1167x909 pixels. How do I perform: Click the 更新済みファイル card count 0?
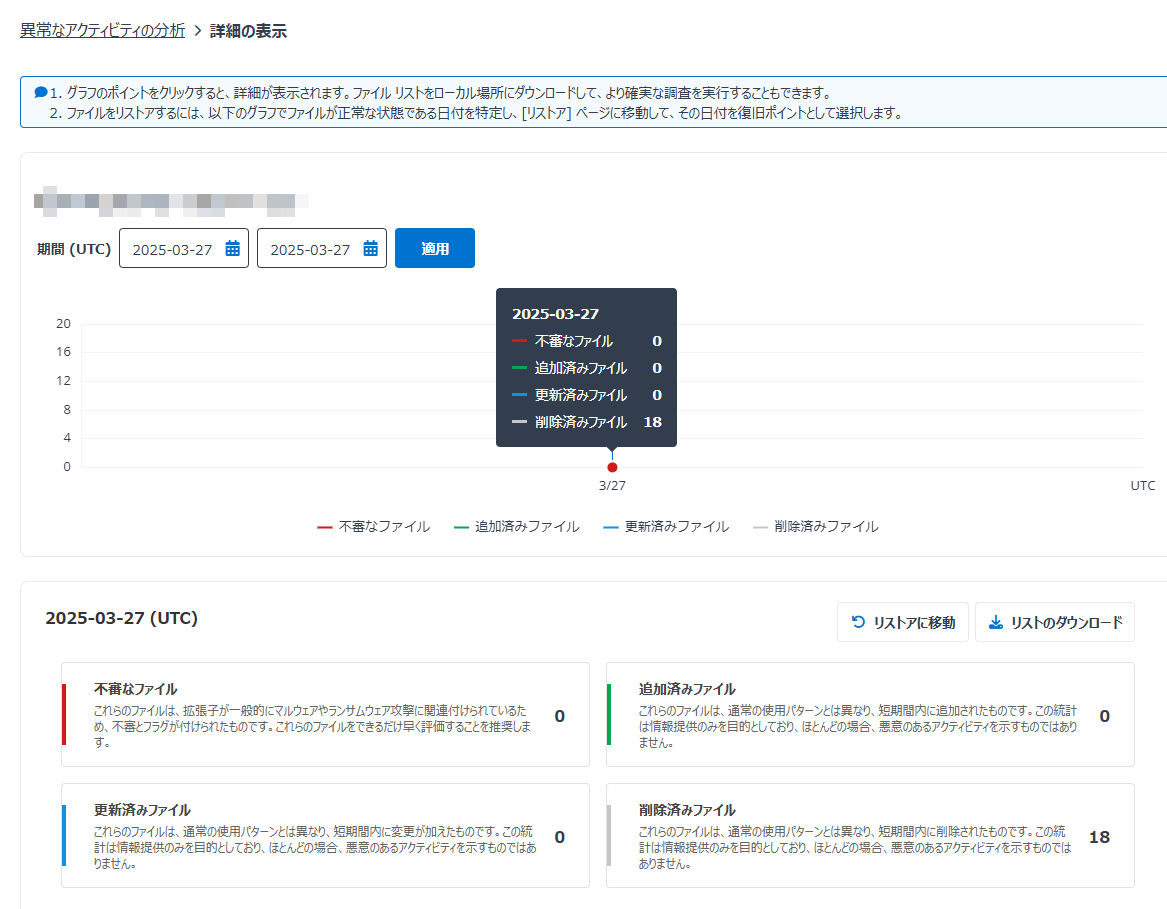click(560, 837)
